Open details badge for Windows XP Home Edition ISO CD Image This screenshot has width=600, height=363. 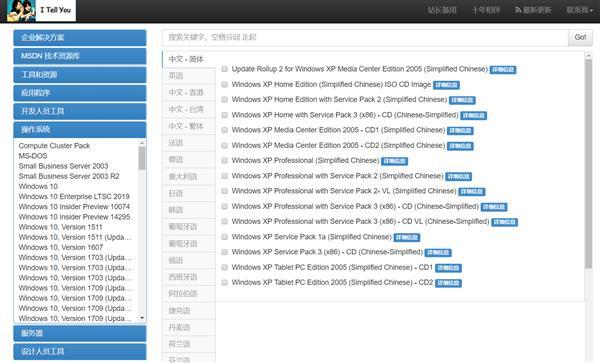coord(446,85)
